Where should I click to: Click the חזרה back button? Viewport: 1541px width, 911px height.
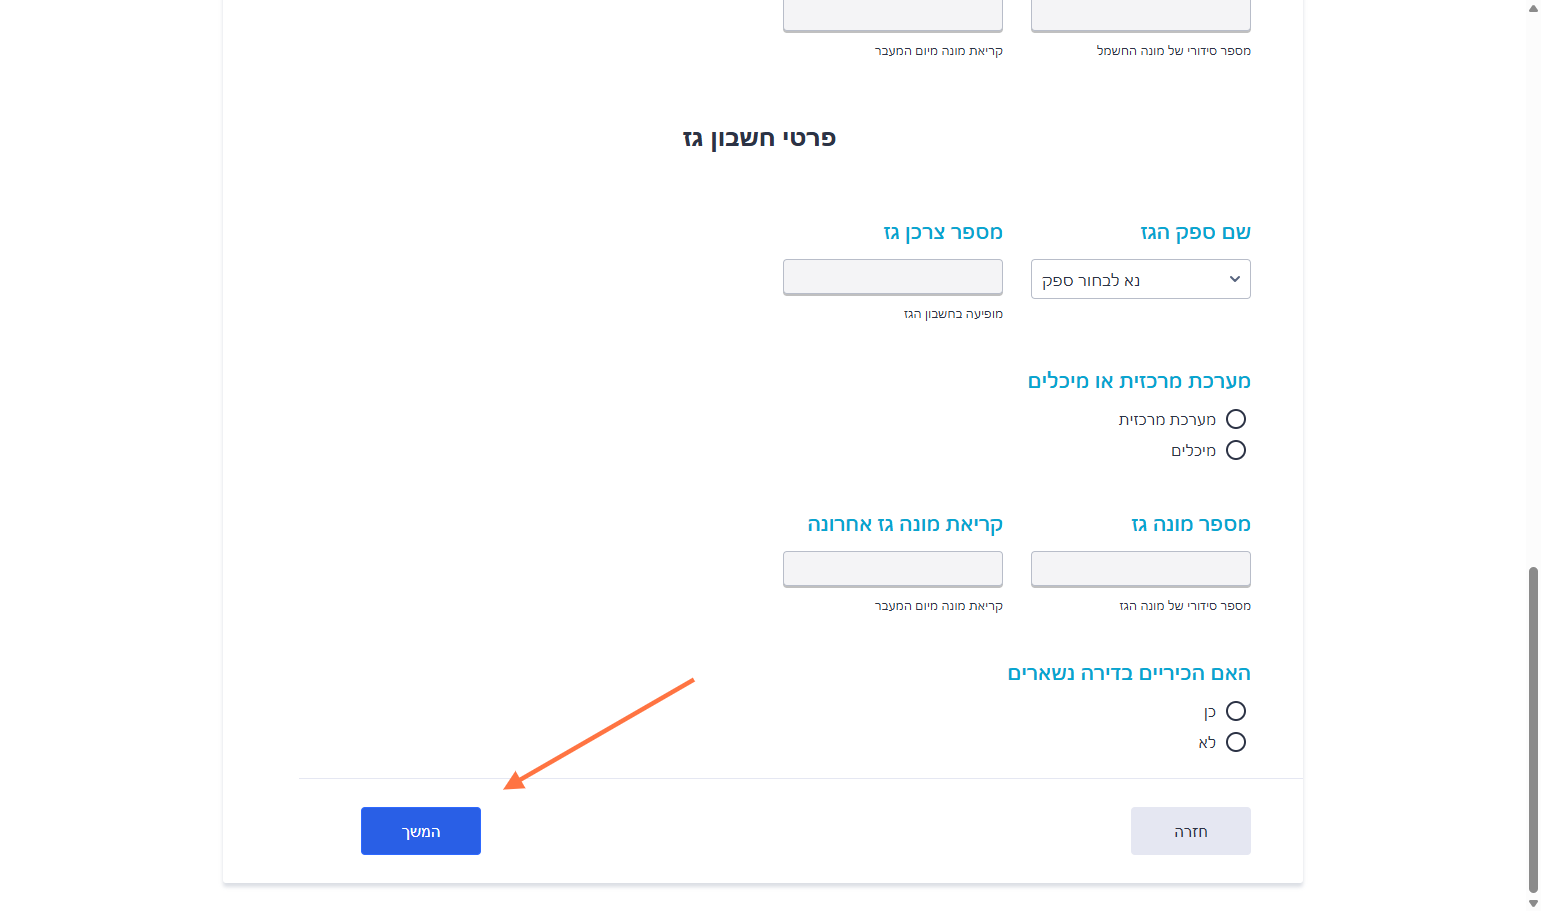(x=1190, y=831)
